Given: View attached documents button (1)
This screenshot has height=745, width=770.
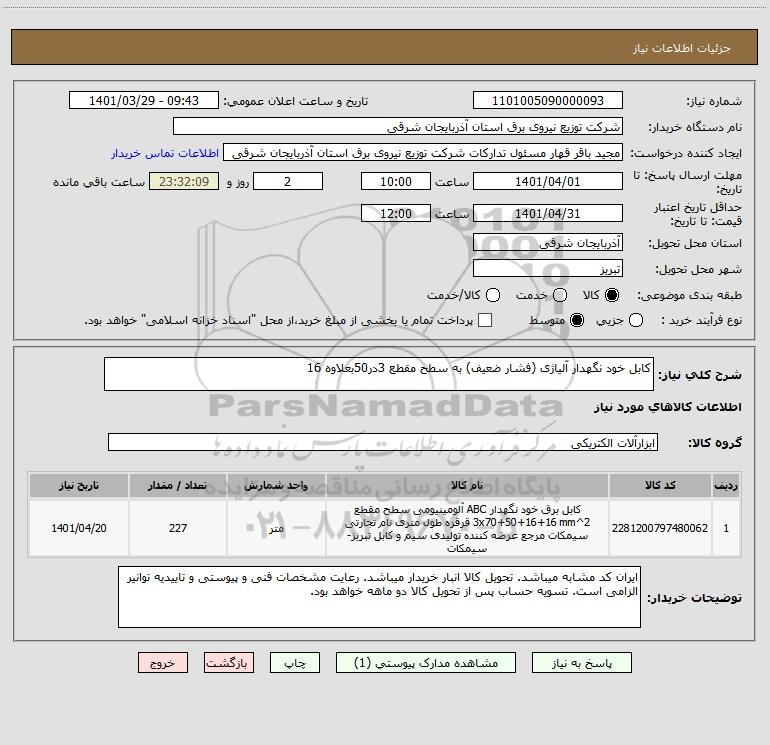Looking at the screenshot, I should (426, 663).
